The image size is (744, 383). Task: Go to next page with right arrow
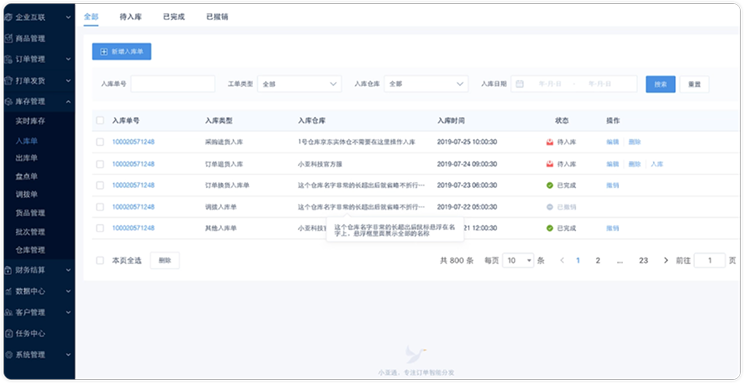(x=666, y=261)
